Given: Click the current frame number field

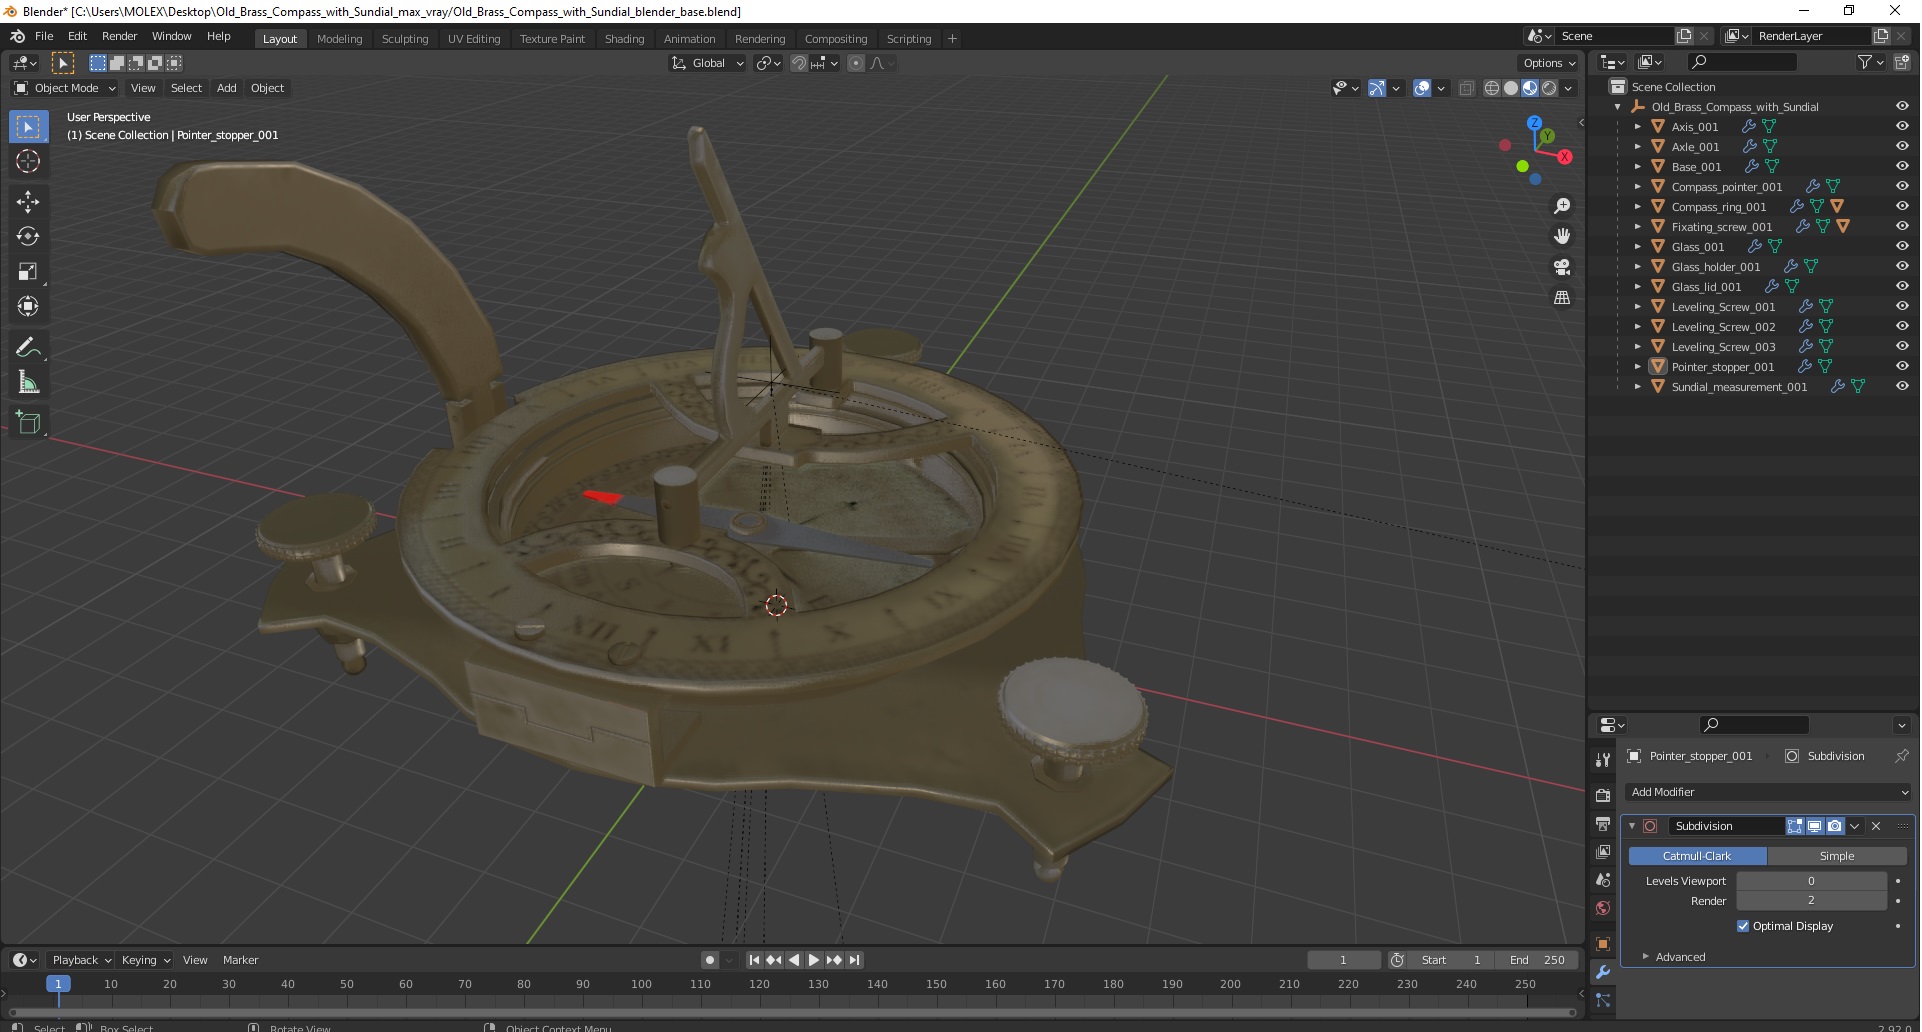Looking at the screenshot, I should click(1344, 960).
